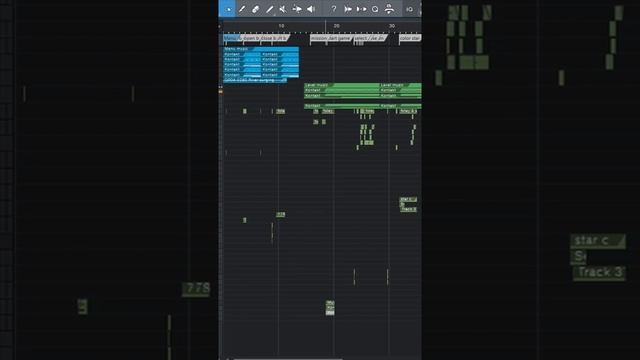The image size is (640, 360).
Task: Select the 'select / zoom in' marker
Action: pyautogui.click(x=370, y=38)
